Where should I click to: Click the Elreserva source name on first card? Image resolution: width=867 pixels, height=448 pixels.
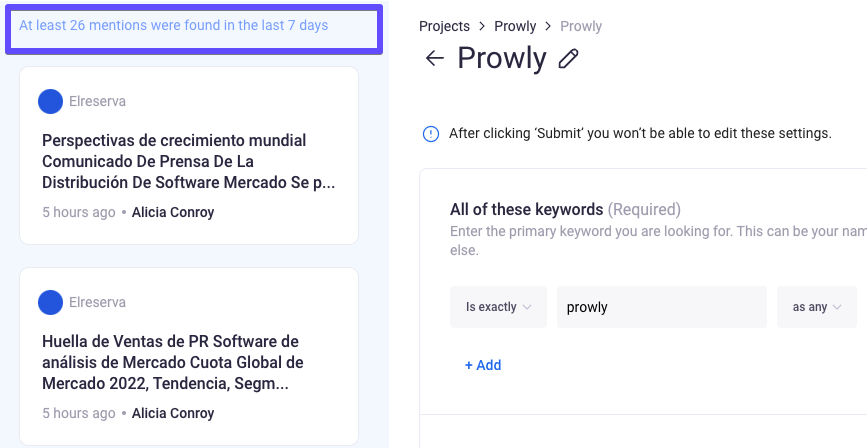point(97,101)
